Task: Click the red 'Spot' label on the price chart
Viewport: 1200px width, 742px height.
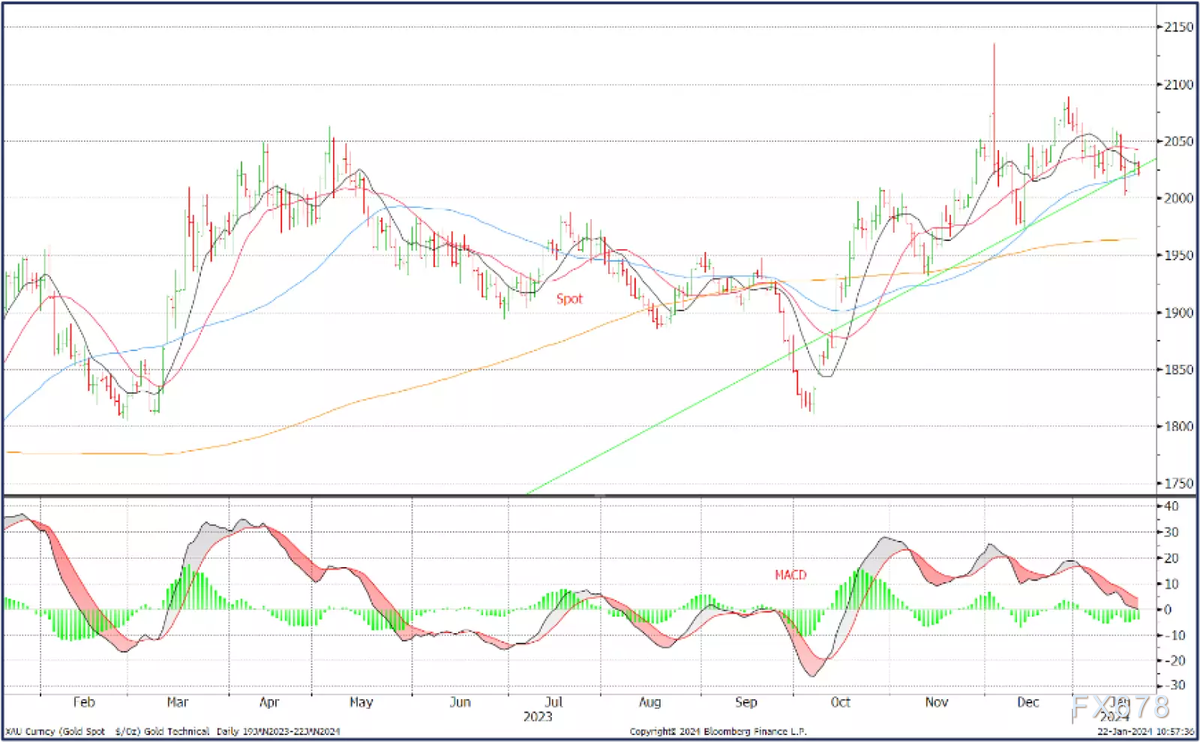Action: click(570, 298)
